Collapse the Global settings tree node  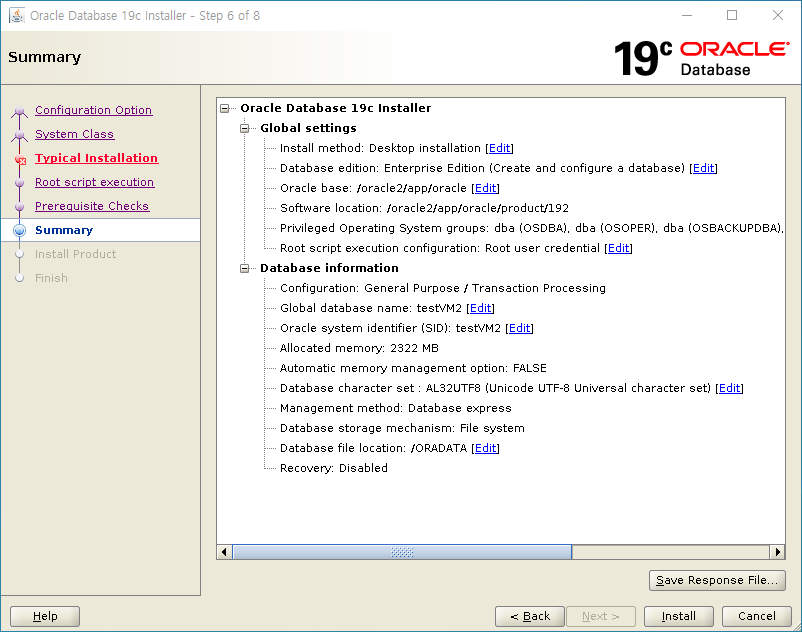pyautogui.click(x=244, y=128)
